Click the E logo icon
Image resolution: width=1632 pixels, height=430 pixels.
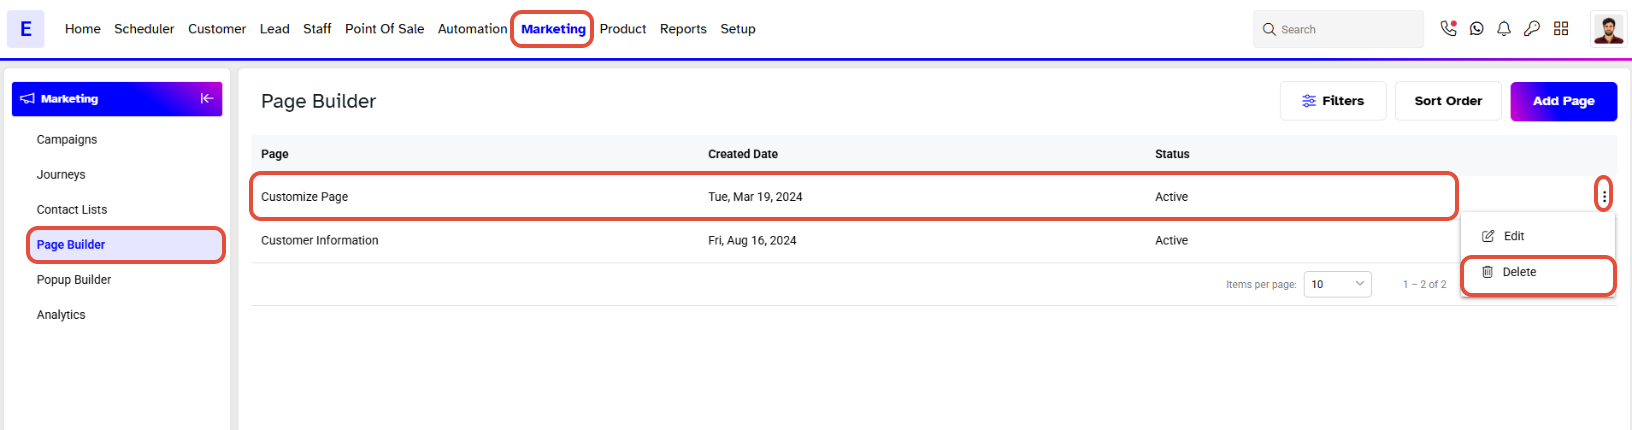(25, 29)
